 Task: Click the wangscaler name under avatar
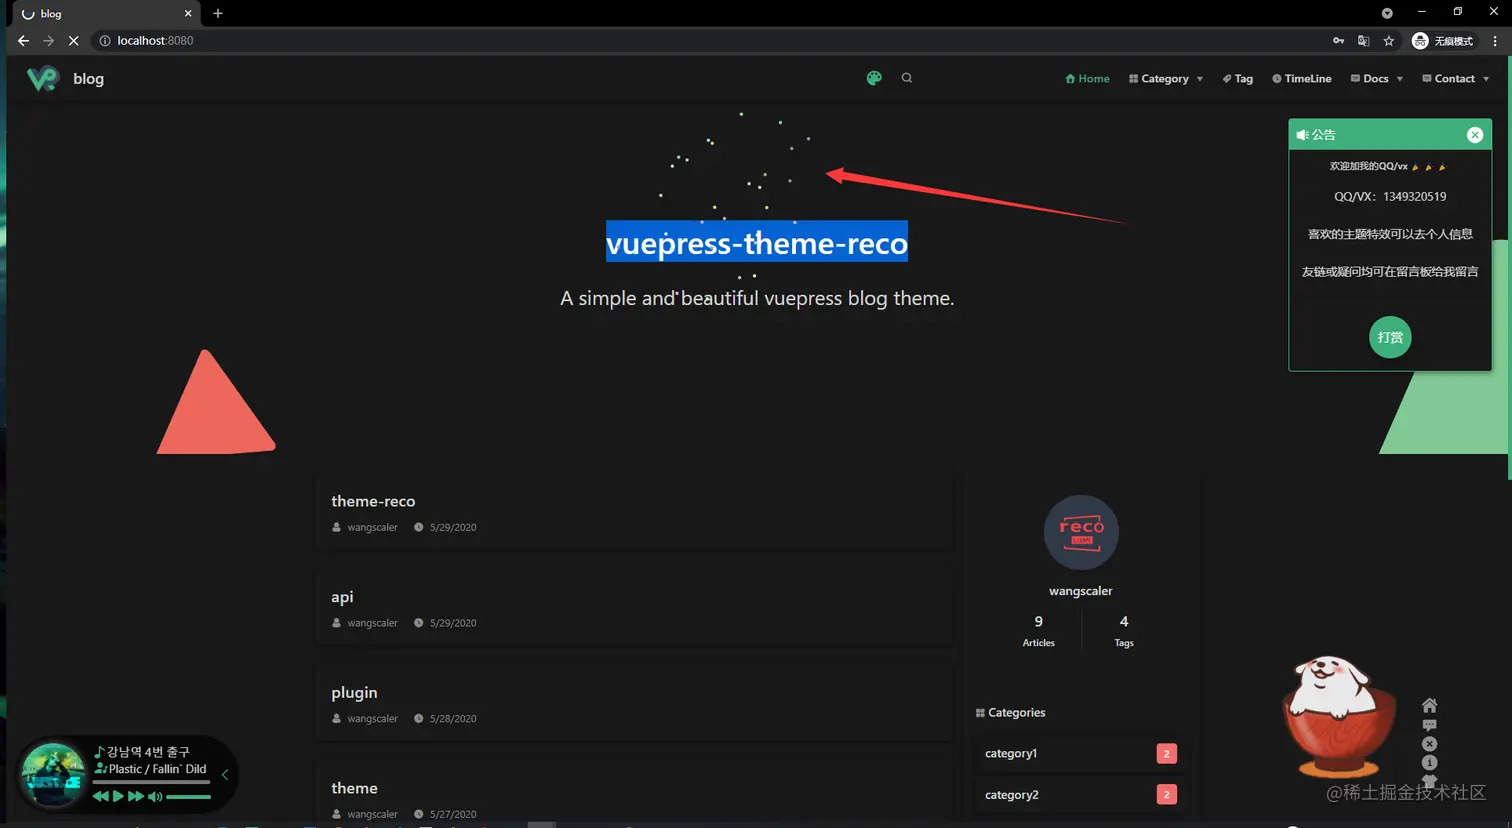[x=1081, y=591]
